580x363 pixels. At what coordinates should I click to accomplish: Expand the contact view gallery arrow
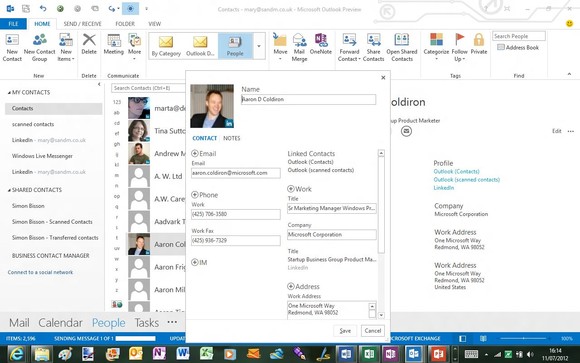click(x=259, y=46)
